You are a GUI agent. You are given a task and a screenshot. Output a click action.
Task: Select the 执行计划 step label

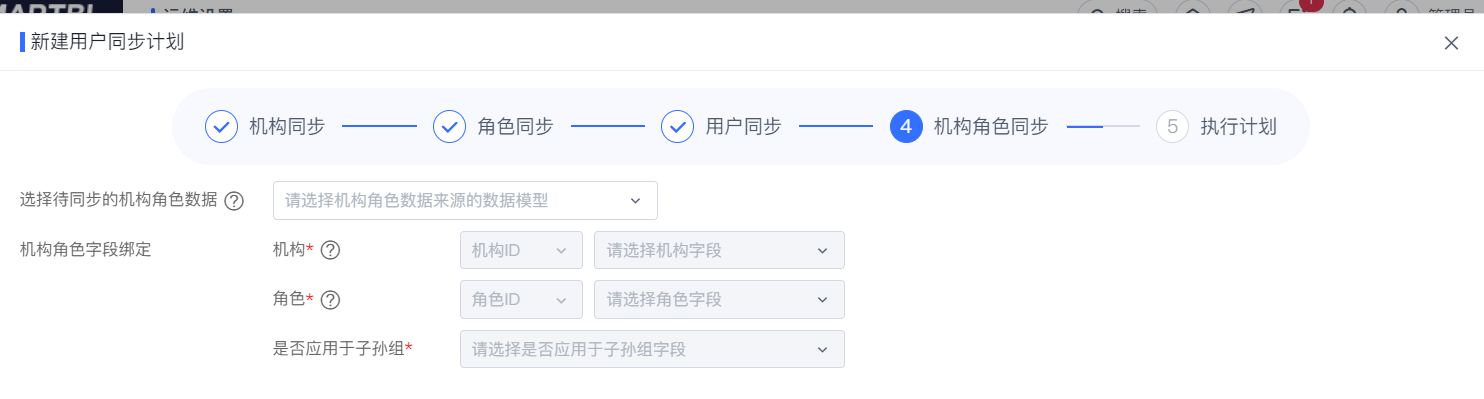click(1238, 127)
